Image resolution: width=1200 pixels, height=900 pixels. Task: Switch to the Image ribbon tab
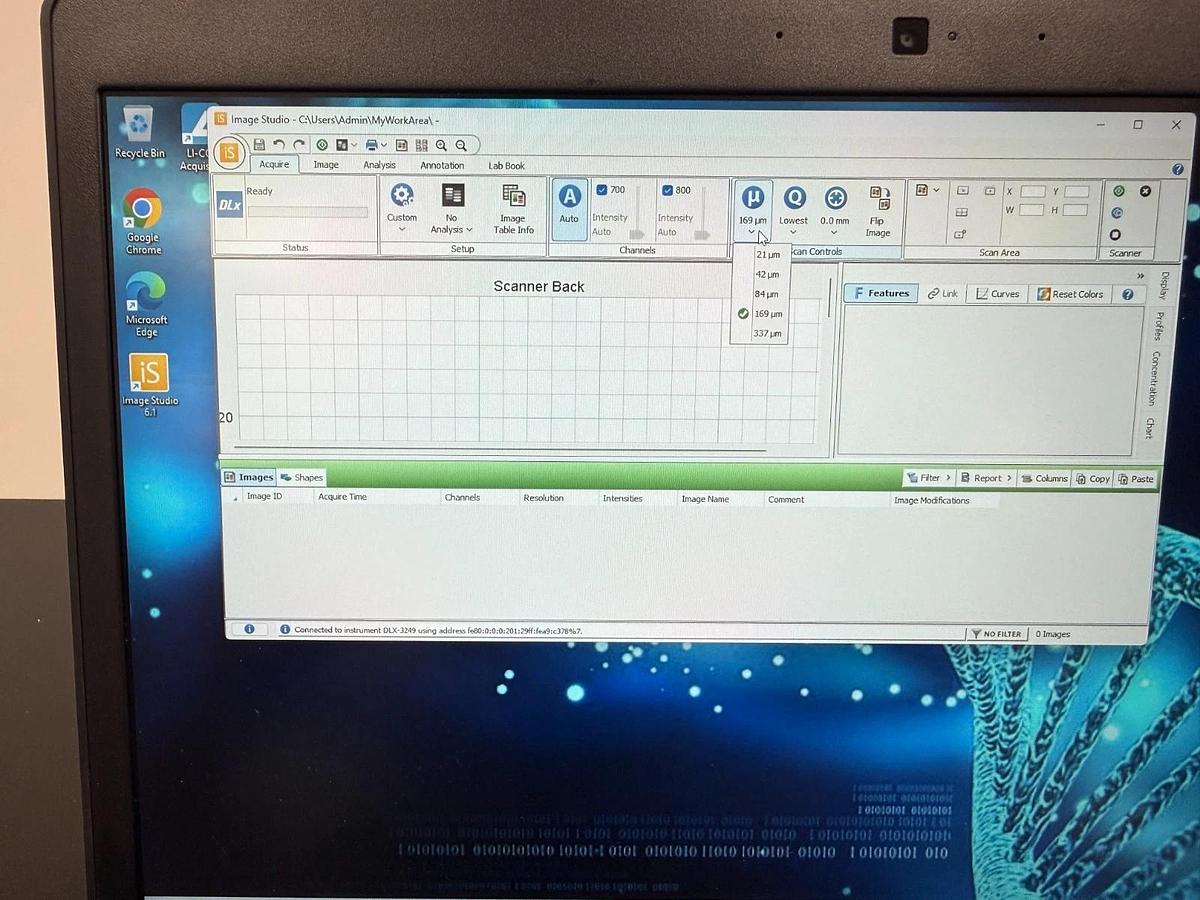[x=326, y=165]
